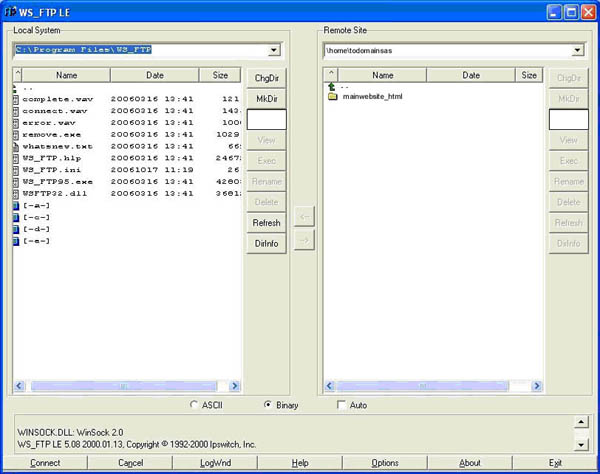Viewport: 600px width, 474px height.
Task: Click the download left-arrow transfer button
Action: 304,217
